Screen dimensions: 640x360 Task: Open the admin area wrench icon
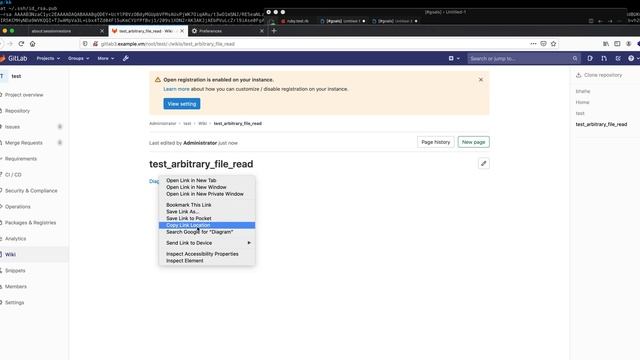click(x=126, y=58)
